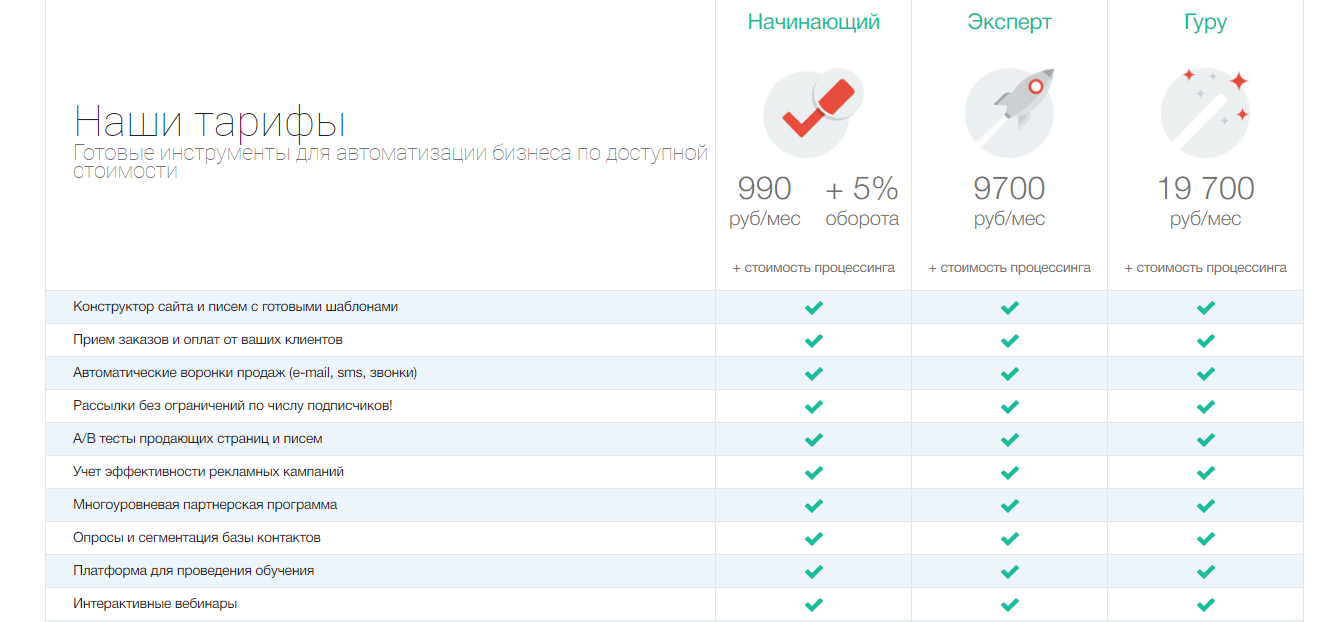Click the red checkmark icon under Начинающий
This screenshot has height=622, width=1339.
pyautogui.click(x=813, y=112)
